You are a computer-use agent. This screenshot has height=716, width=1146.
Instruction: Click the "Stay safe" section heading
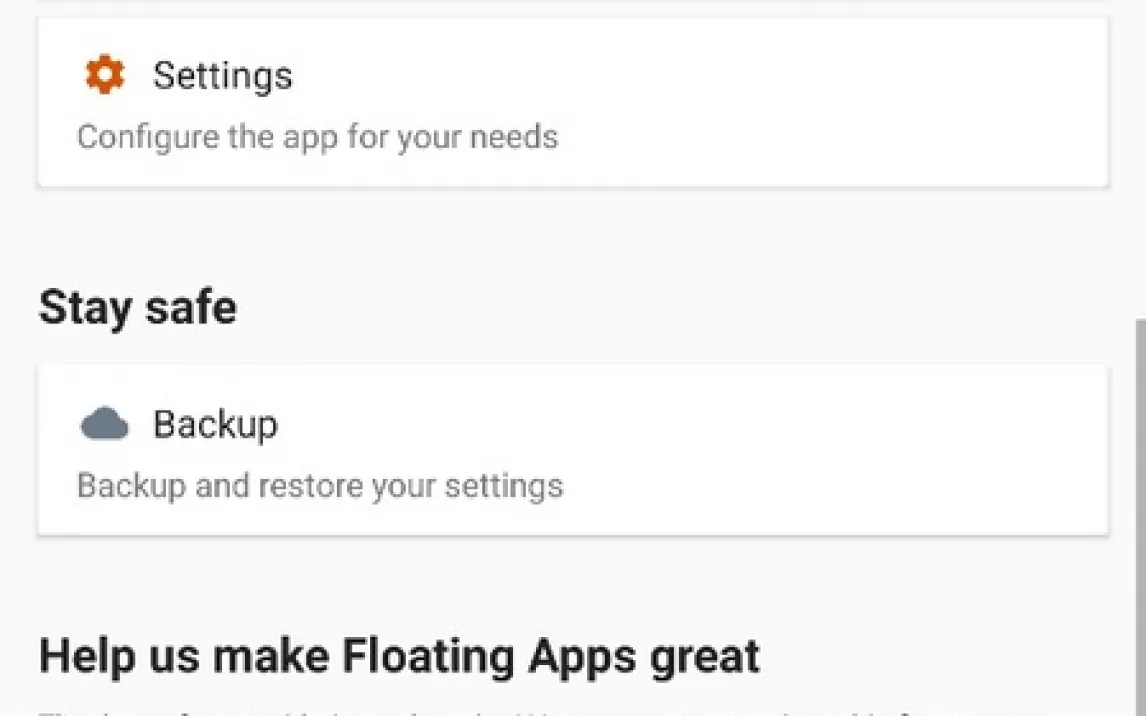tap(138, 307)
